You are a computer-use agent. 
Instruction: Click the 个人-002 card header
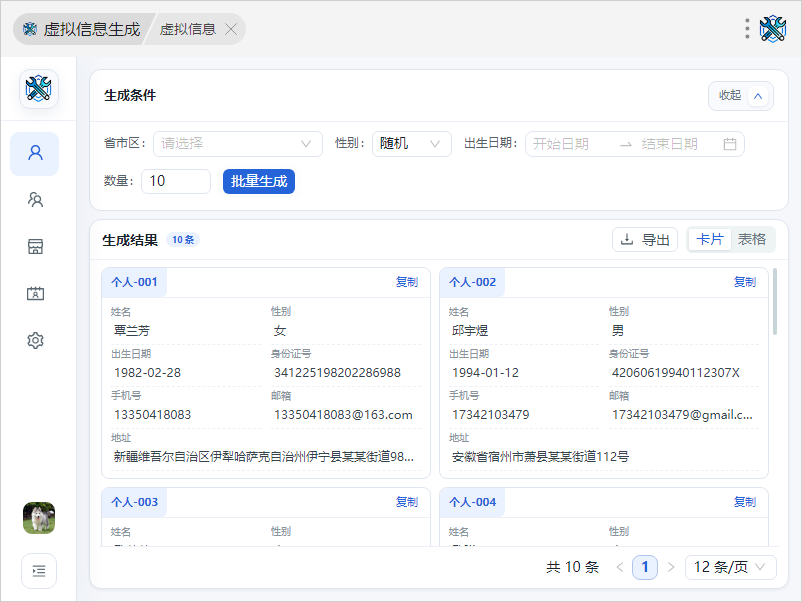coord(473,282)
